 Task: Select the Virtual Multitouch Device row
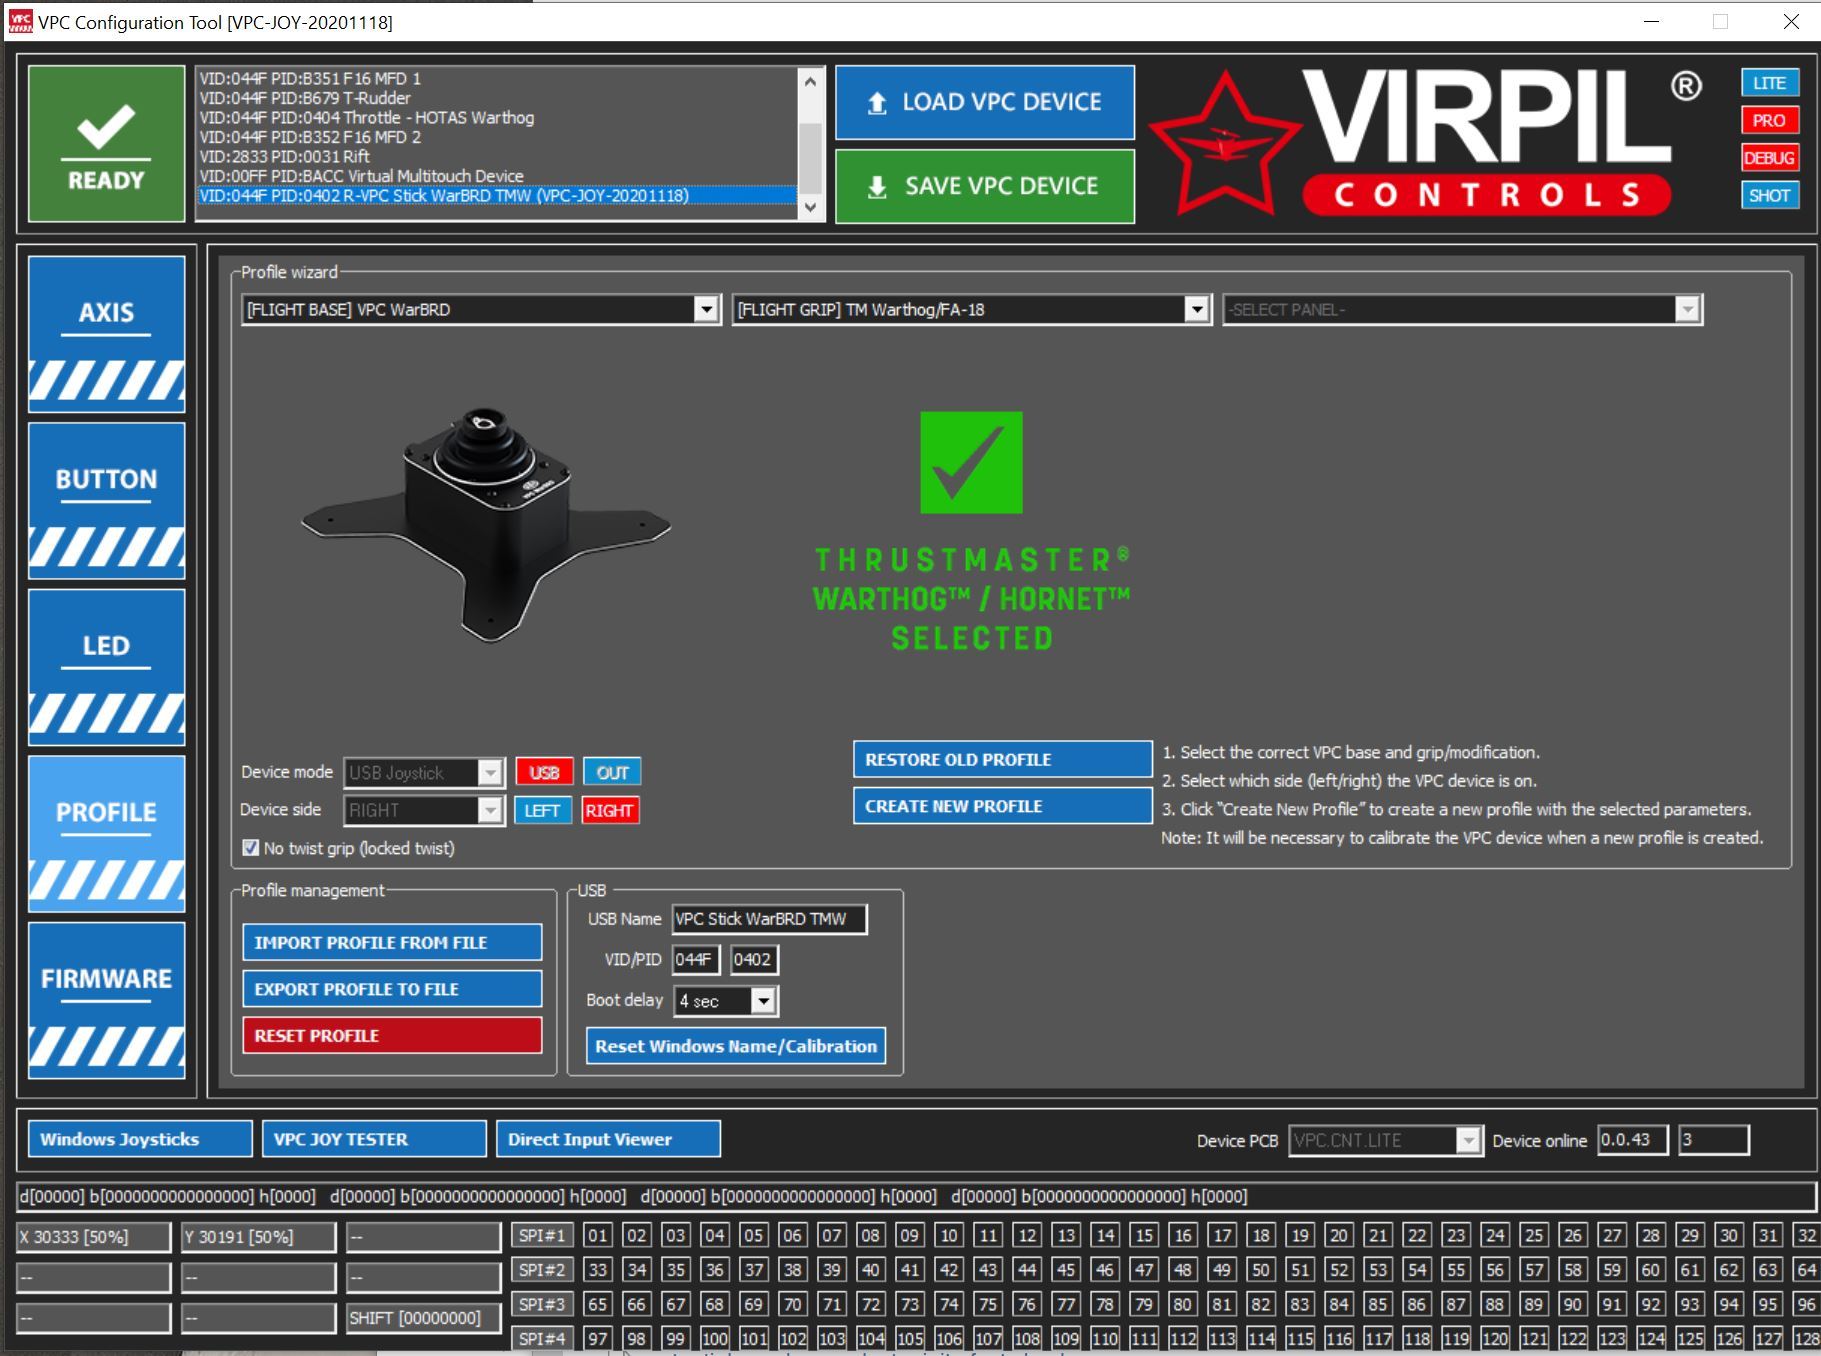(x=497, y=176)
